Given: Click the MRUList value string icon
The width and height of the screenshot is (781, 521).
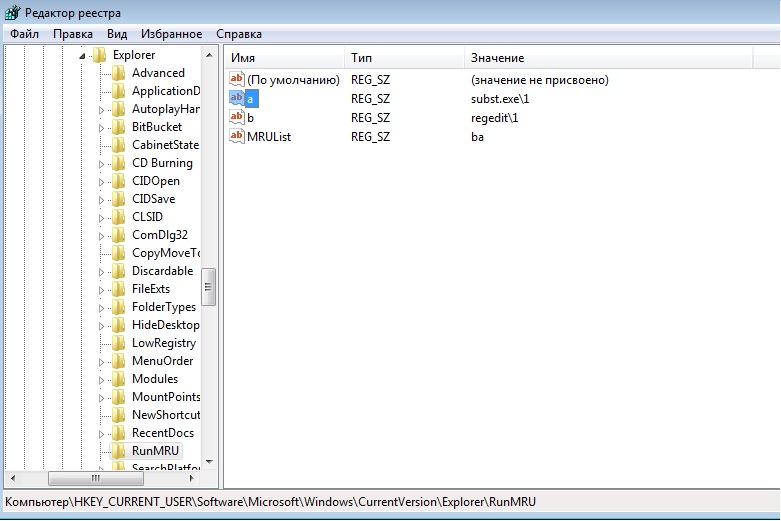Looking at the screenshot, I should click(237, 136).
